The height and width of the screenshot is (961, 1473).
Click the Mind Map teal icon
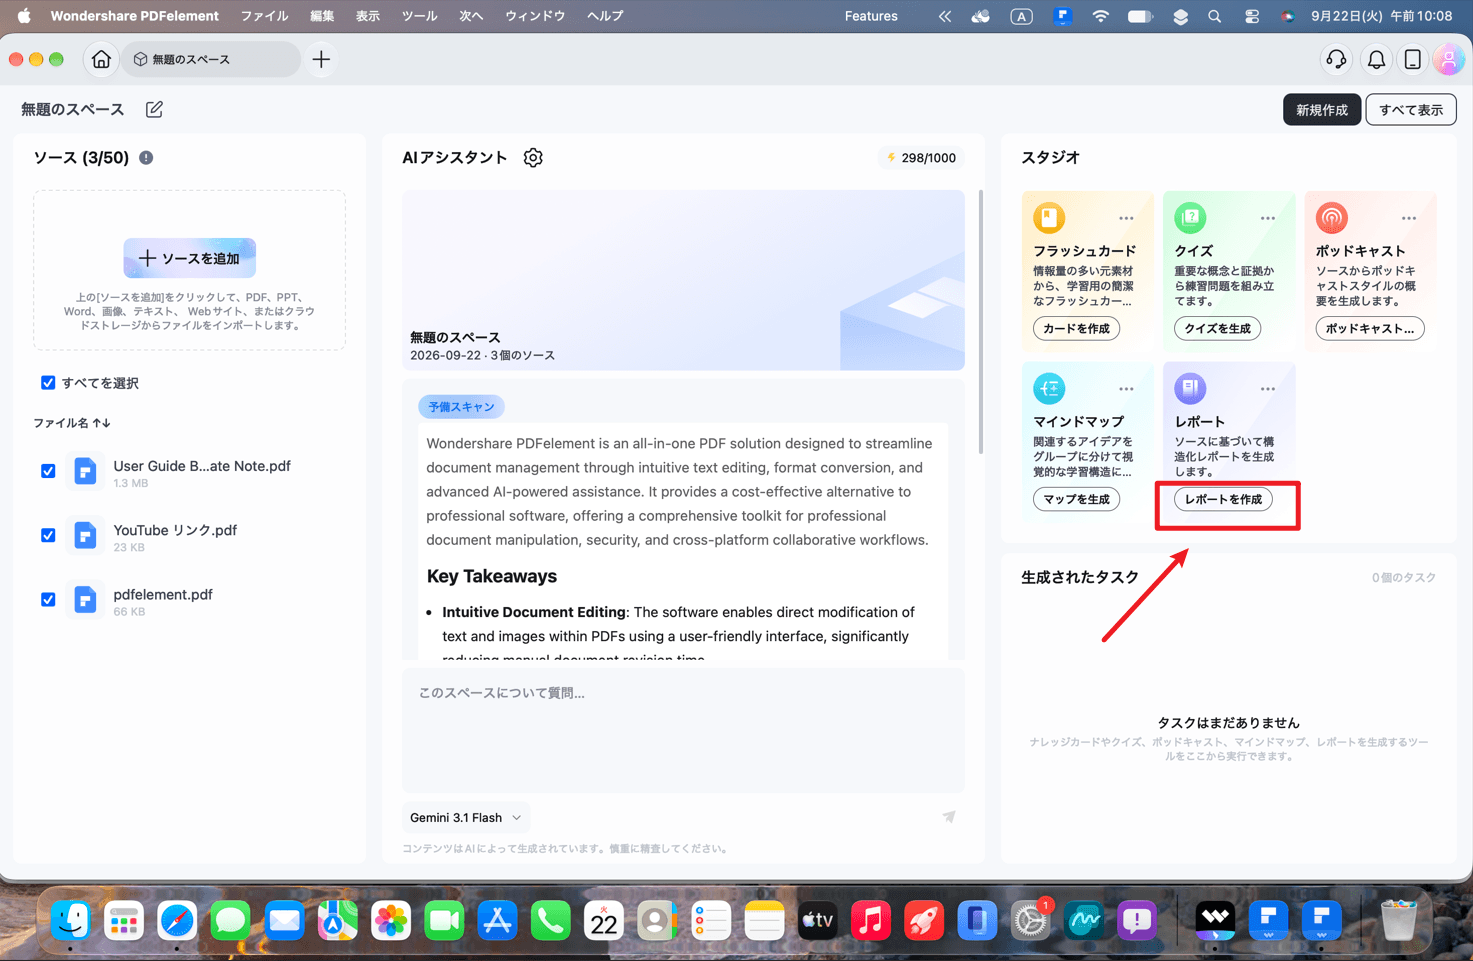point(1049,388)
